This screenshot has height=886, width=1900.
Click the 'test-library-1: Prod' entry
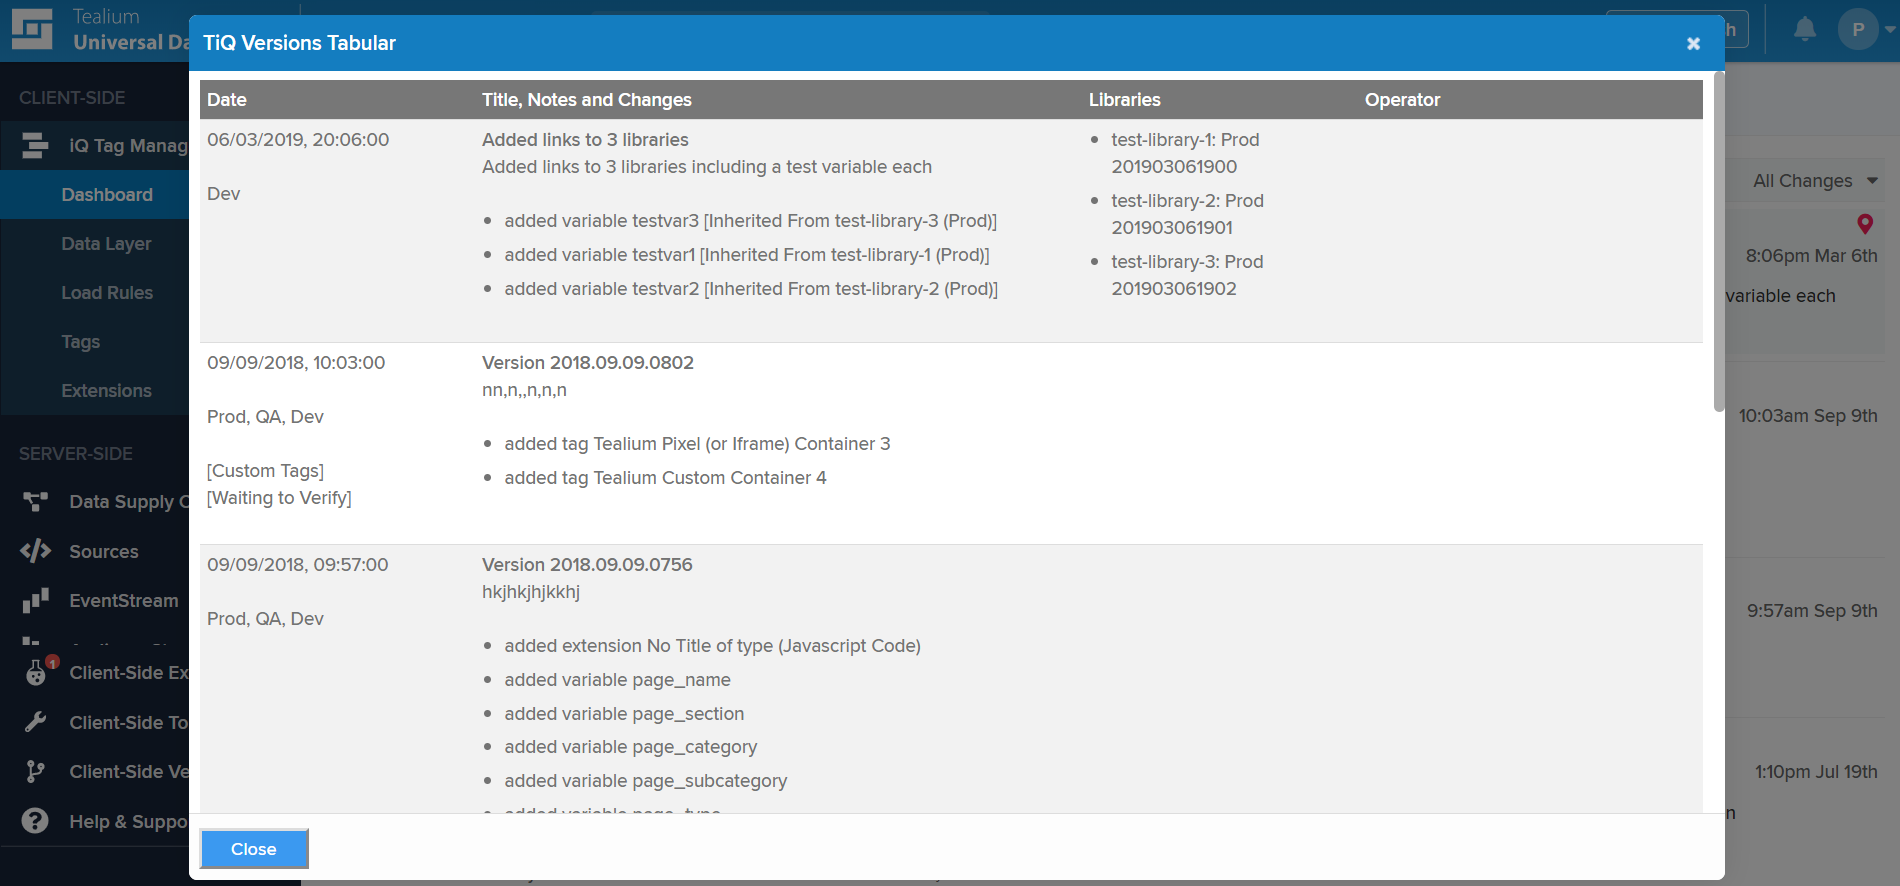pos(1185,140)
